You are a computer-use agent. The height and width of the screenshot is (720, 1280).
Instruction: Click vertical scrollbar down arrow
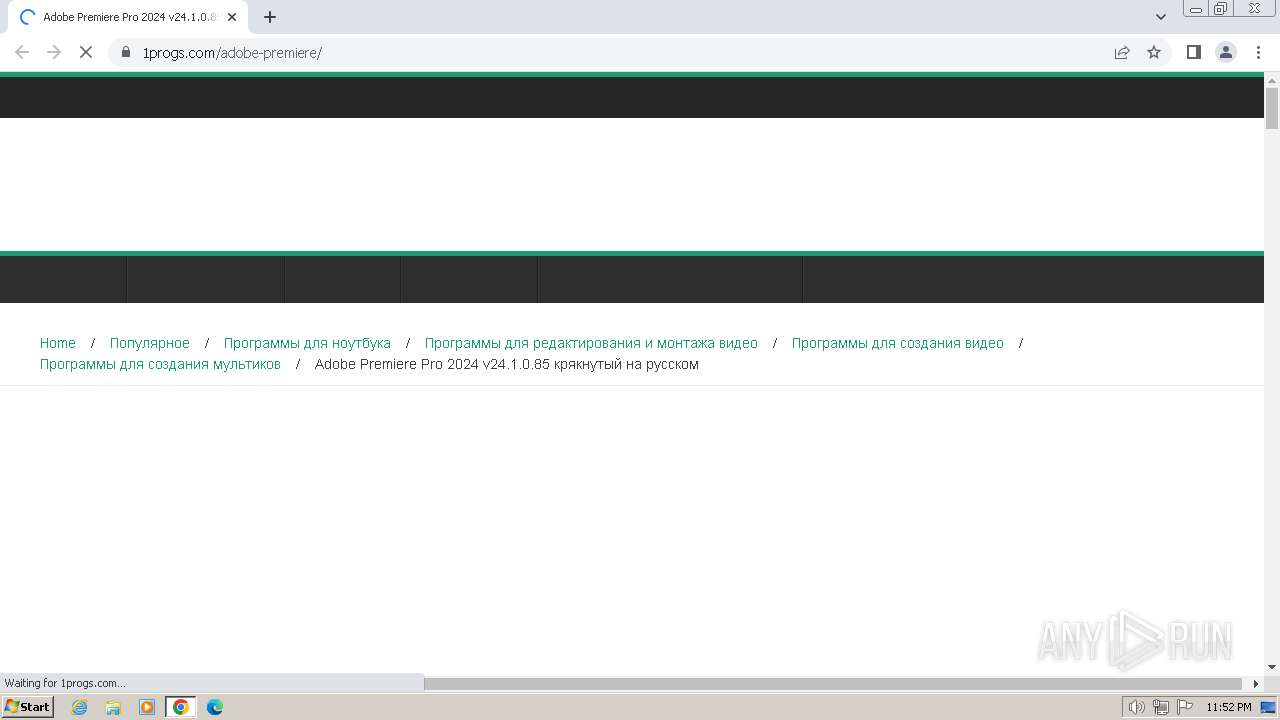coord(1272,667)
